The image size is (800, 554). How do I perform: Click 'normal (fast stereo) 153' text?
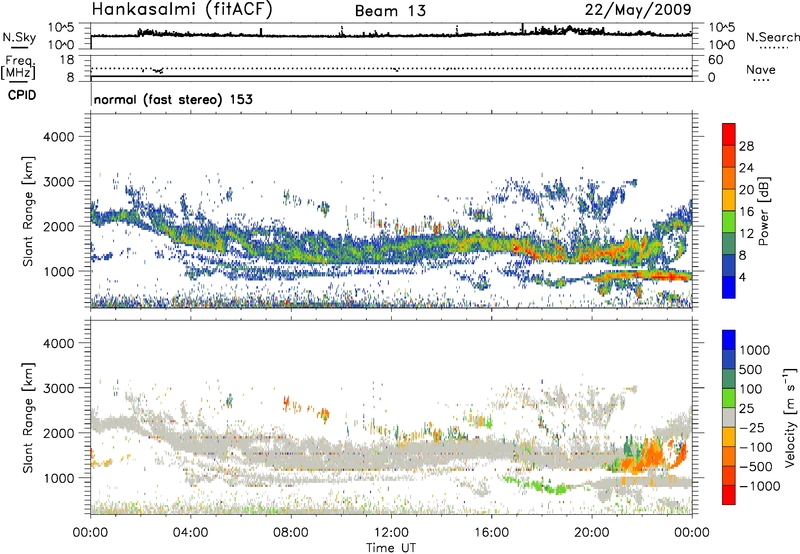coord(173,99)
